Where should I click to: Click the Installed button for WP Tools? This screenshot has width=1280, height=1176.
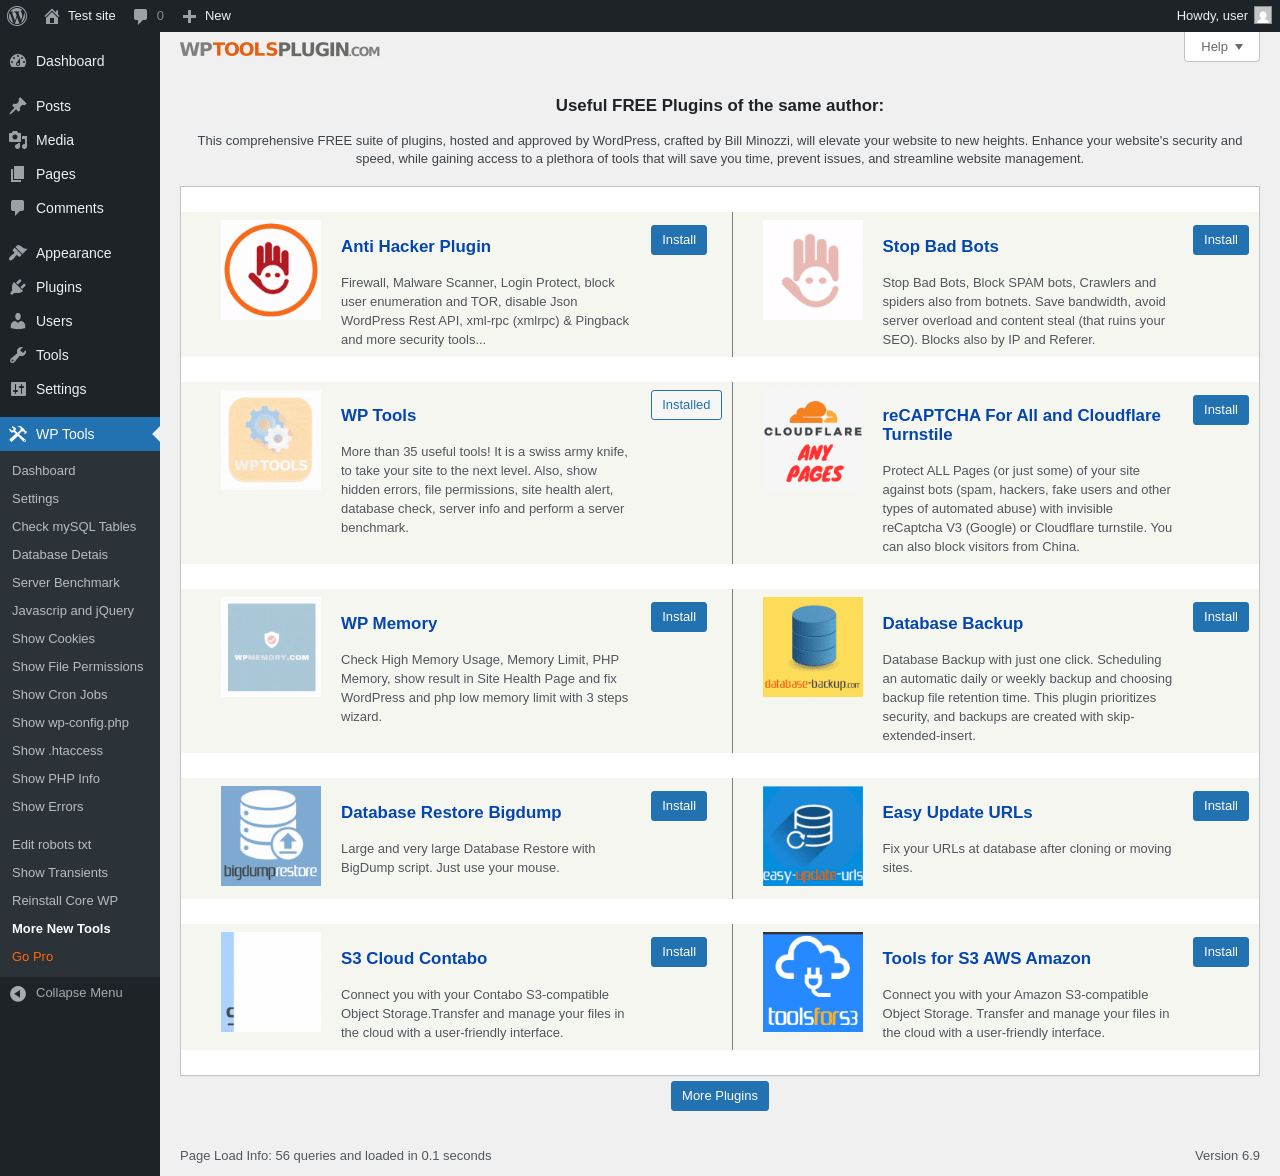click(686, 405)
